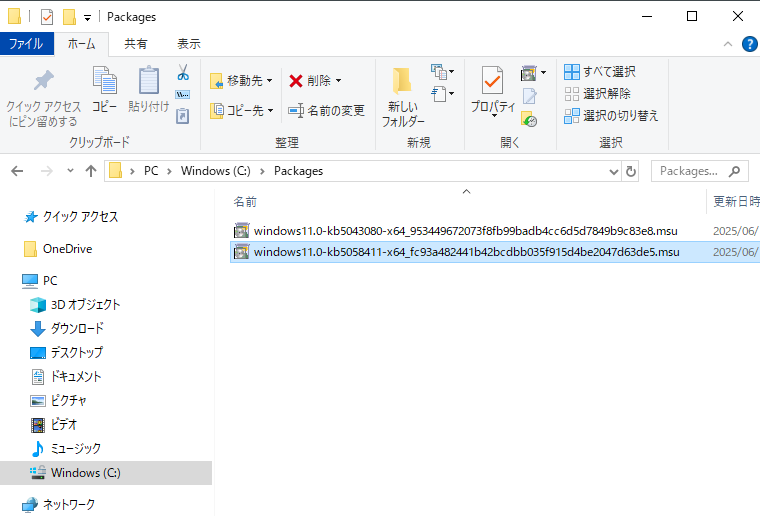
Task: Click the scissors Cut icon
Action: [183, 72]
